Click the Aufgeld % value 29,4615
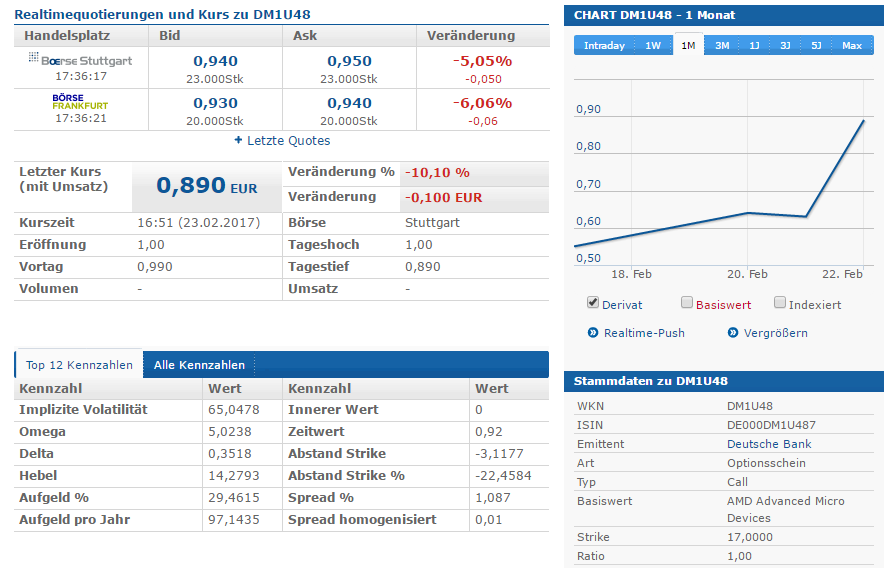 pos(234,498)
